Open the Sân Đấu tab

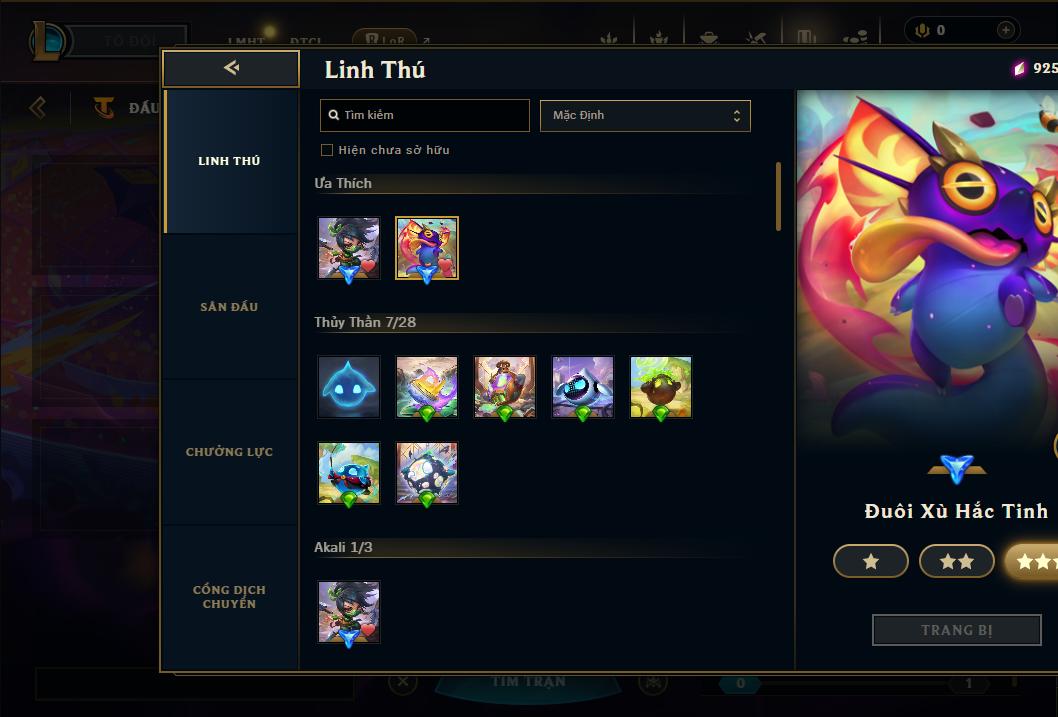pos(229,307)
